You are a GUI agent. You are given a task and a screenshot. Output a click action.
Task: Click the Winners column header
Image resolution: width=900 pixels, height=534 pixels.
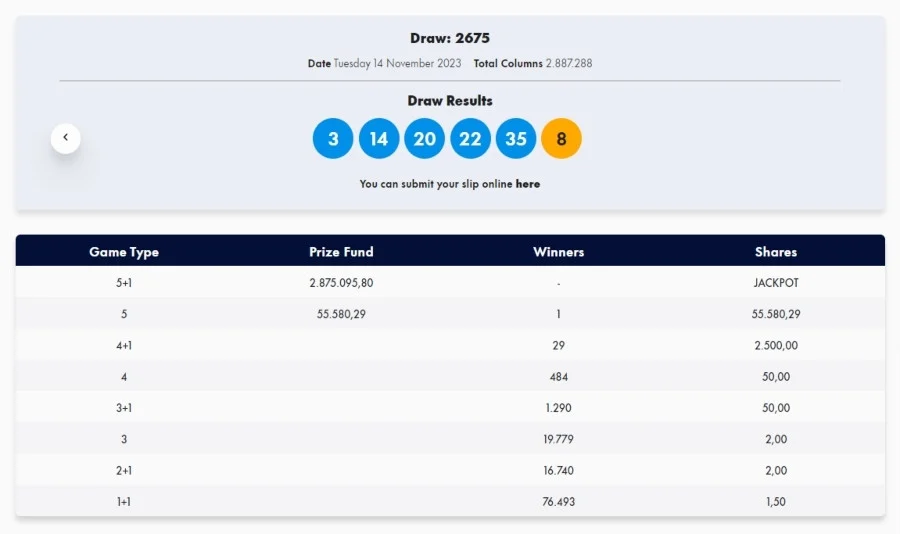[x=558, y=252]
